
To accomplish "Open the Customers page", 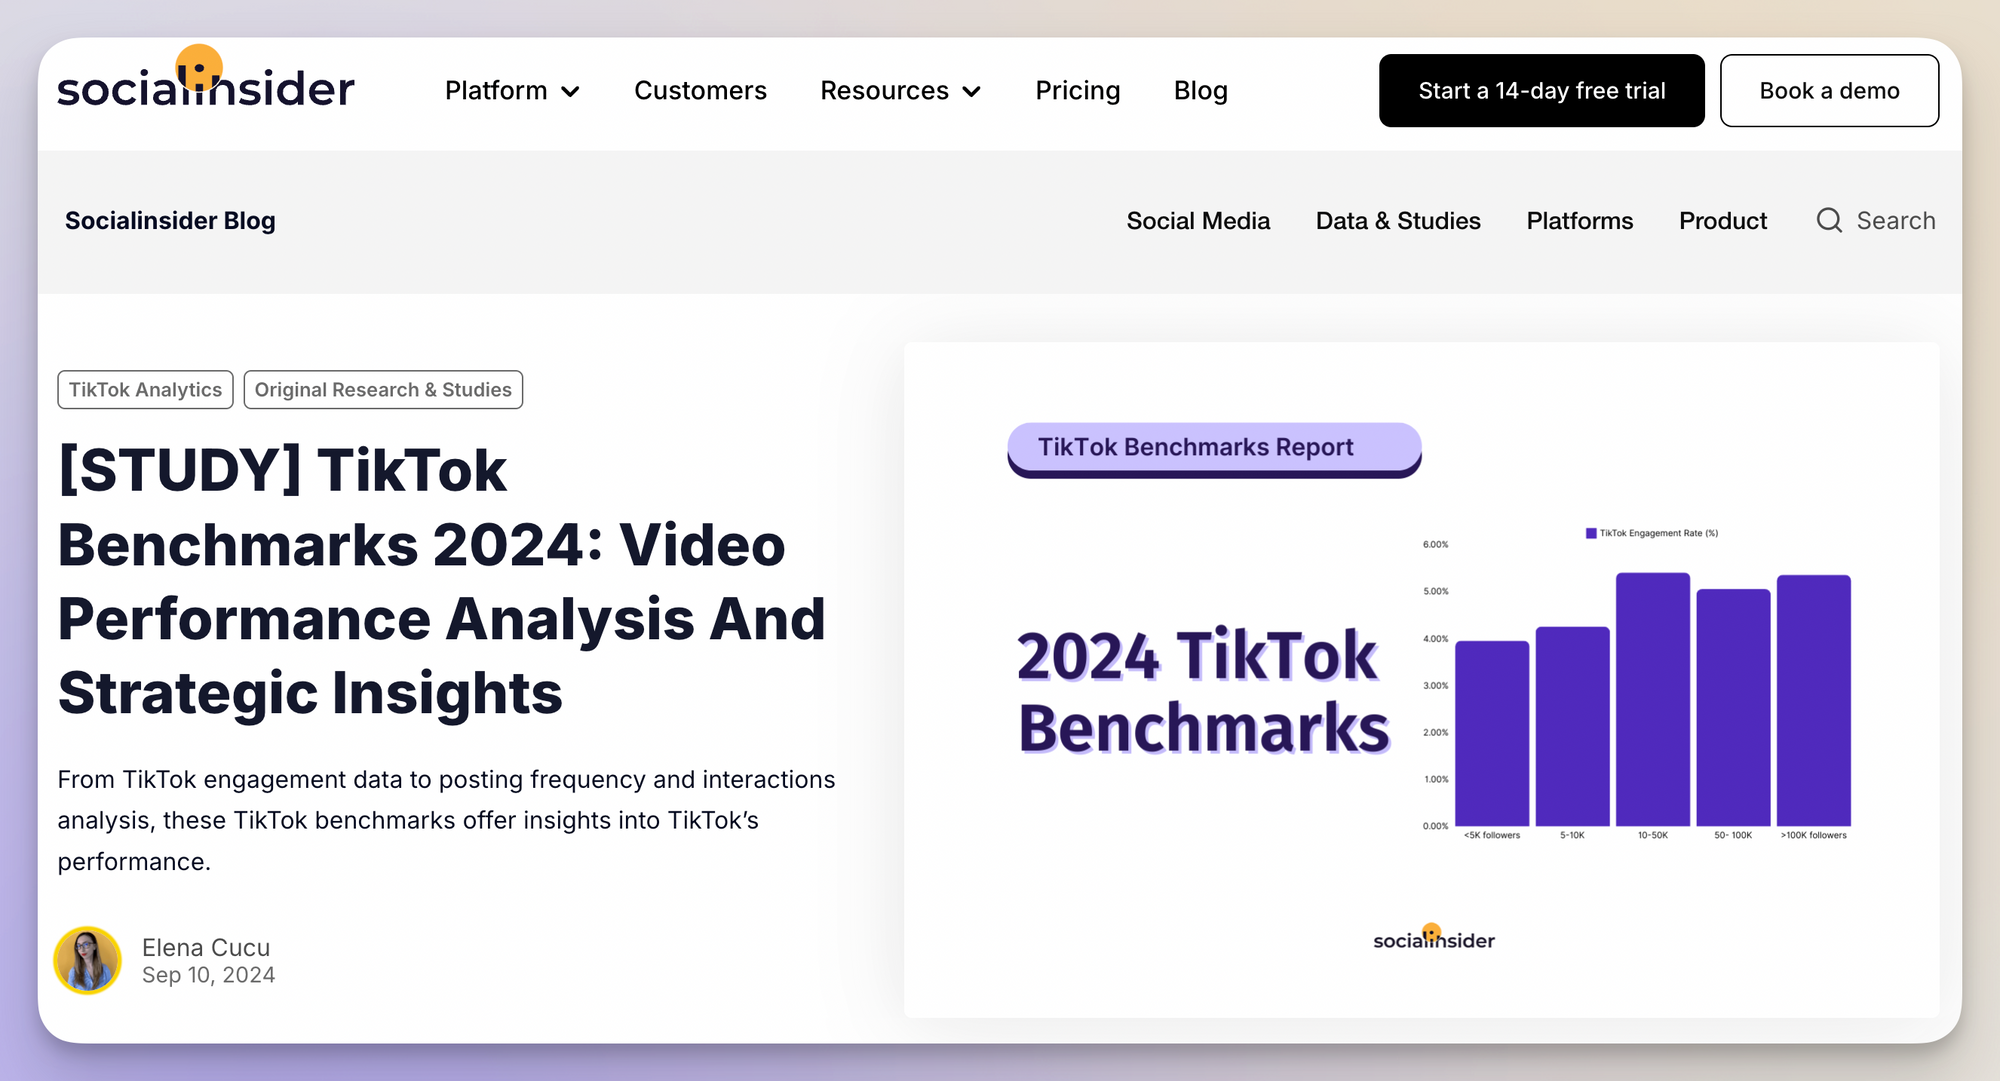I will point(700,91).
